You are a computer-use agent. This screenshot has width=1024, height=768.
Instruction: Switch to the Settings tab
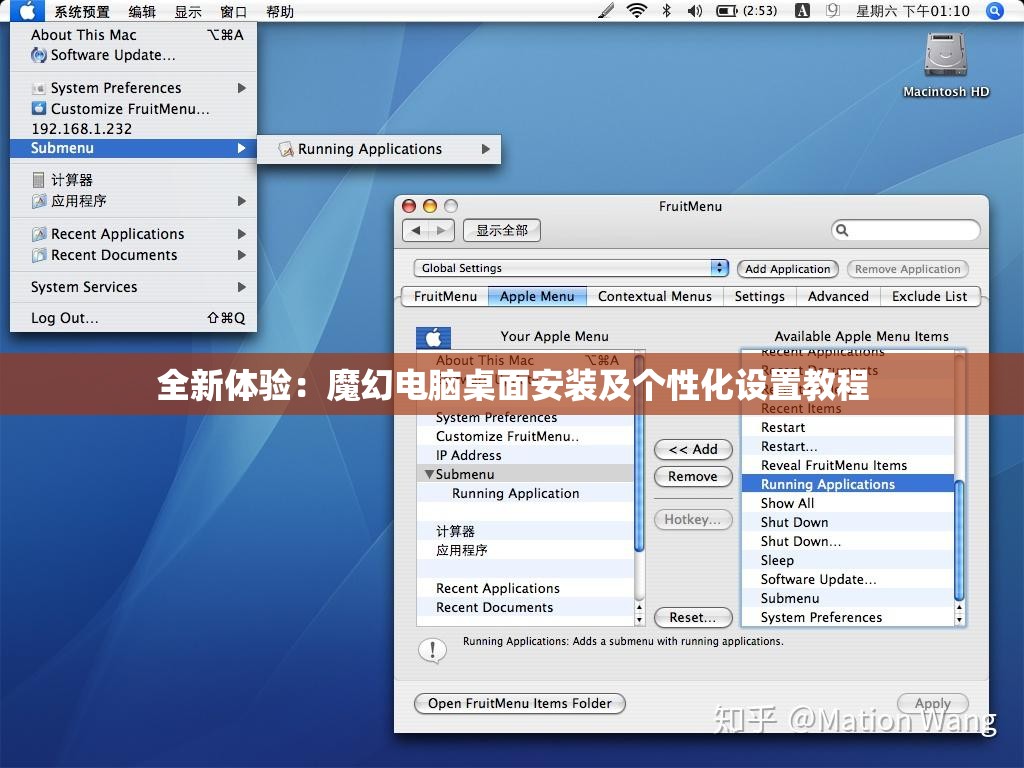(760, 296)
